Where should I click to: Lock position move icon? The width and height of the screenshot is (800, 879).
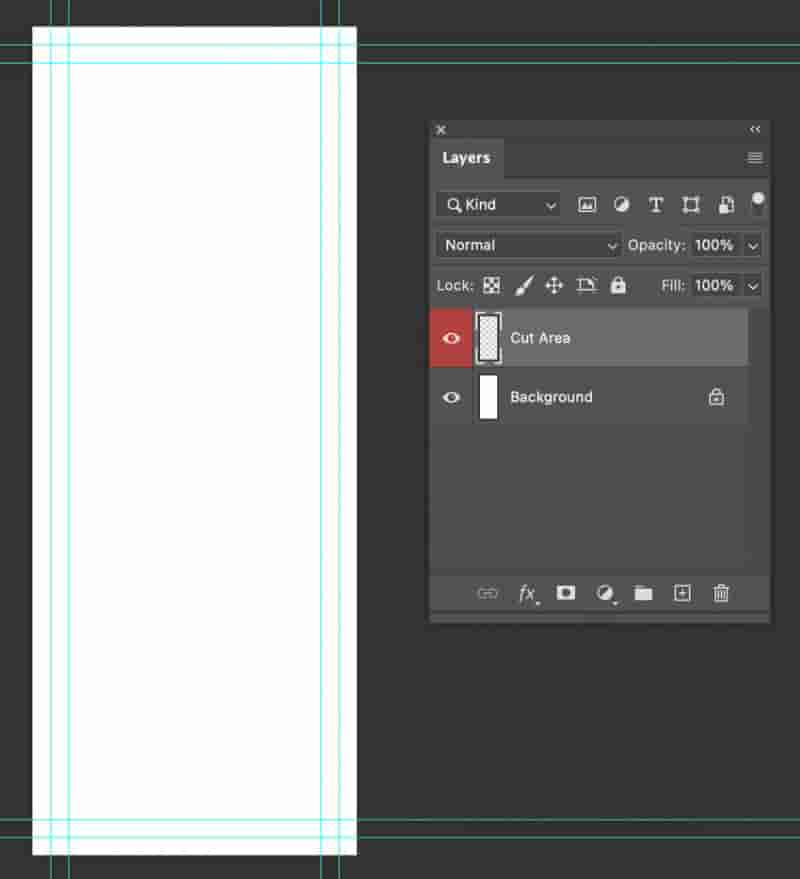pos(554,285)
